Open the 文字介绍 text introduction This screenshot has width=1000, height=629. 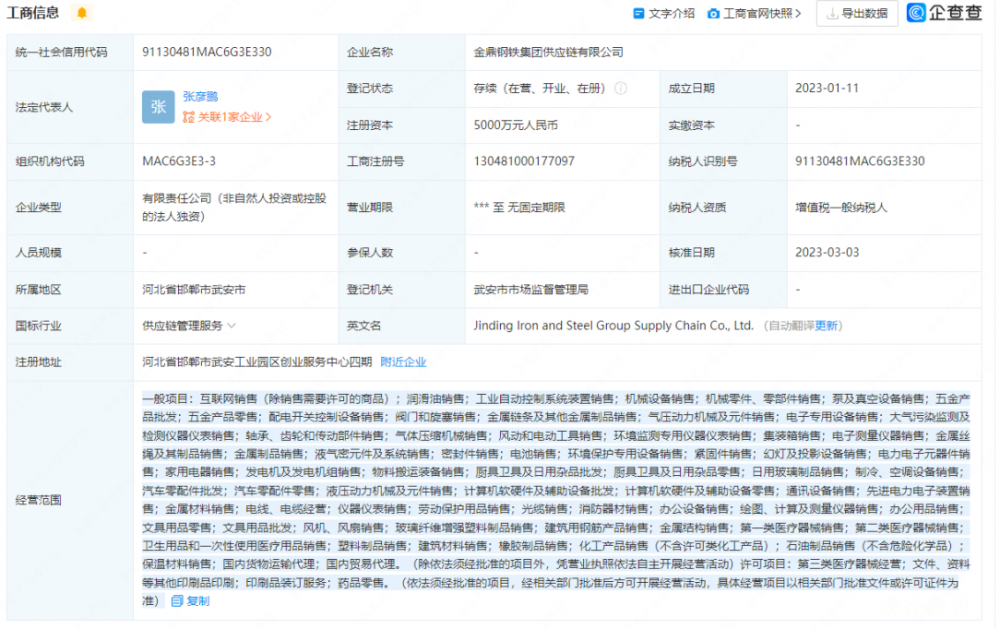pyautogui.click(x=664, y=13)
